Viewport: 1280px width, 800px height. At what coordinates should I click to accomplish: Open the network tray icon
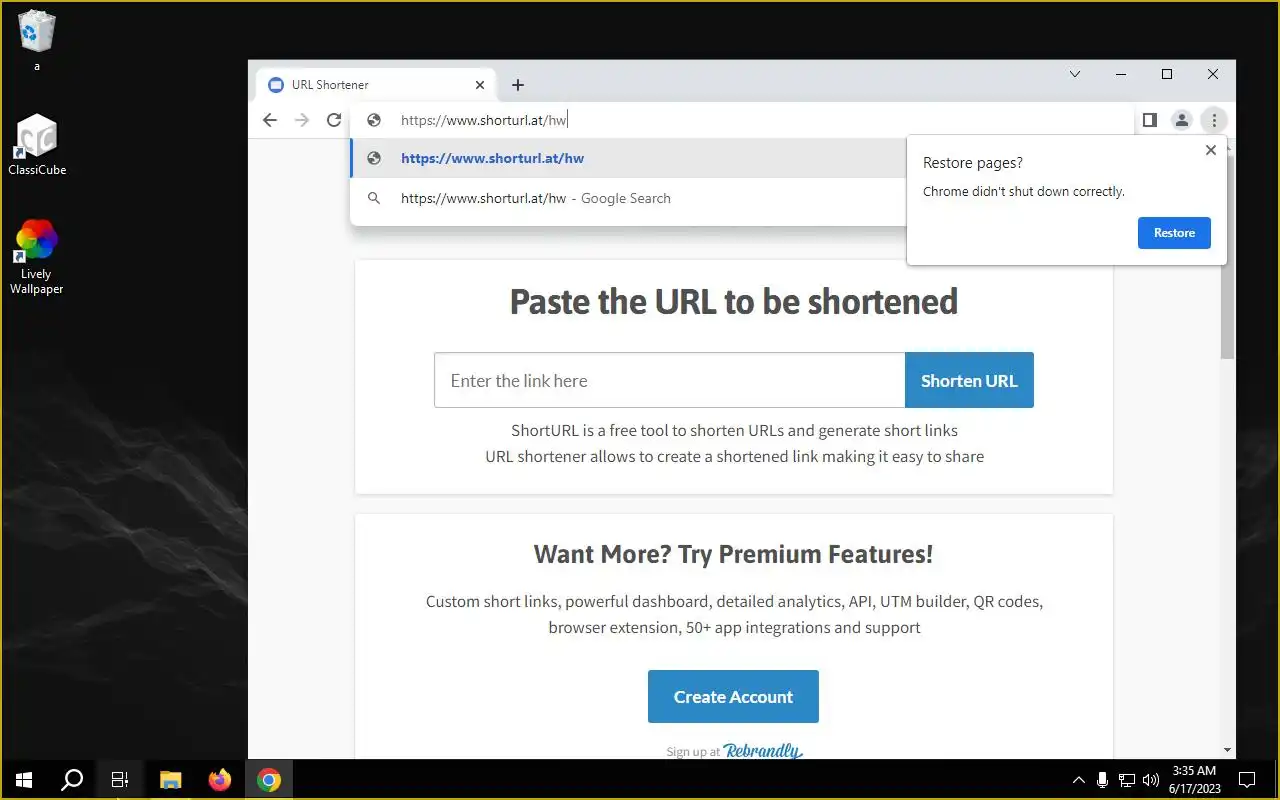tap(1127, 780)
